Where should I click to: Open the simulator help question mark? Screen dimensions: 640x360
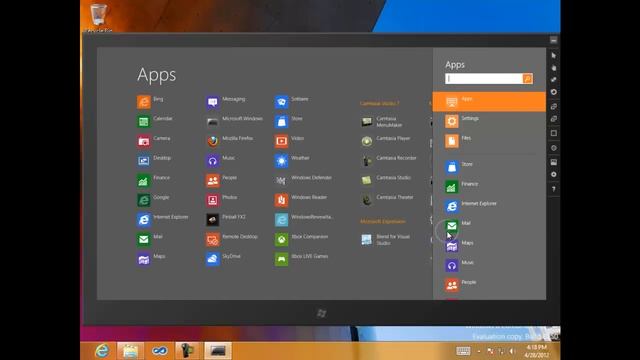(x=553, y=189)
